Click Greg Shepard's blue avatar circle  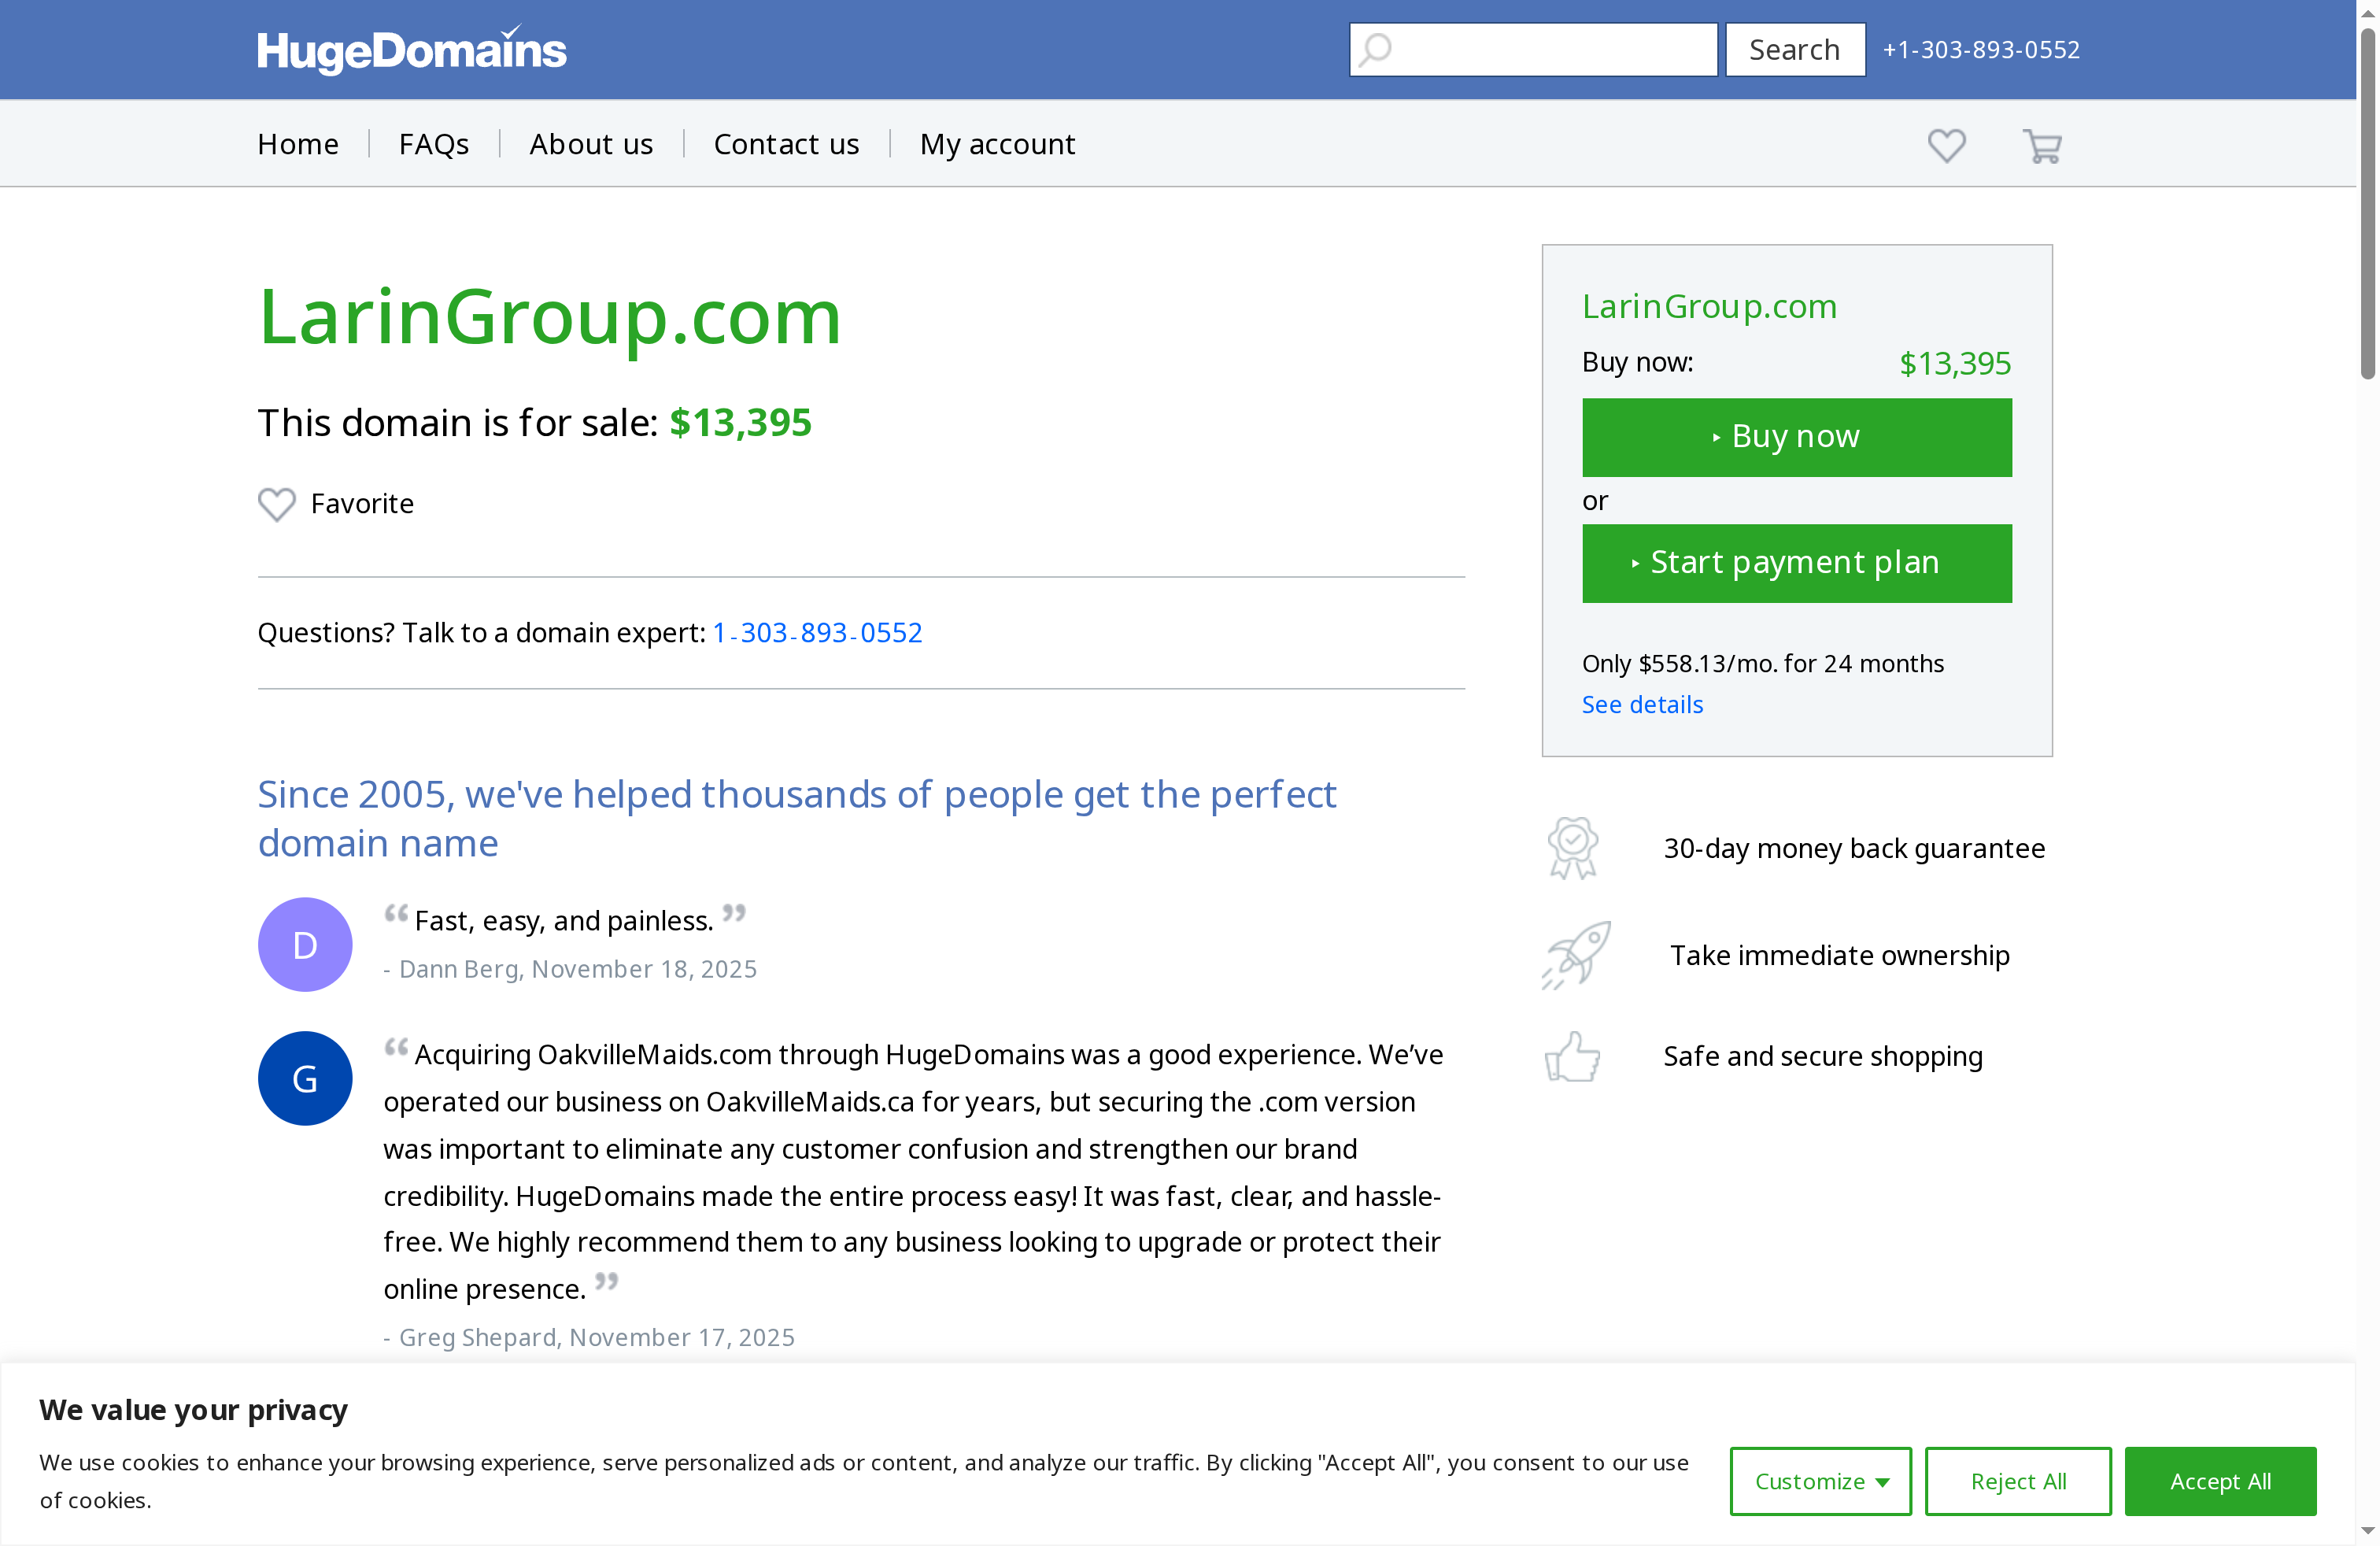[304, 1078]
